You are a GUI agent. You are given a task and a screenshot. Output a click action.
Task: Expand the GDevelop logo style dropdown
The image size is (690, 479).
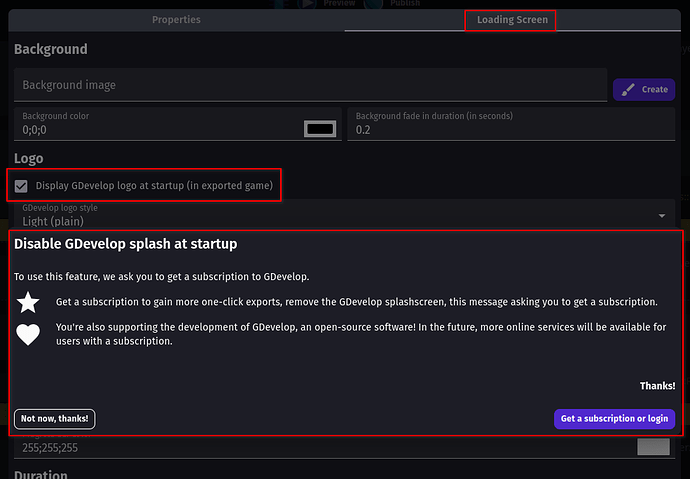tap(662, 215)
